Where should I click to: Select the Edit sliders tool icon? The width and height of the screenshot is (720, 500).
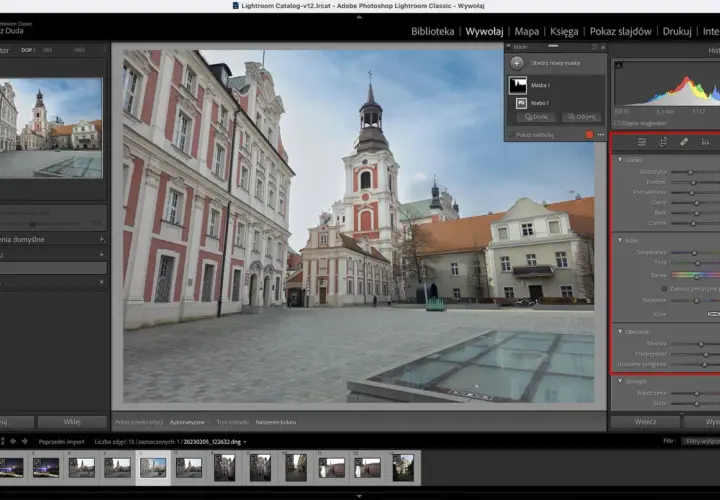coord(642,142)
